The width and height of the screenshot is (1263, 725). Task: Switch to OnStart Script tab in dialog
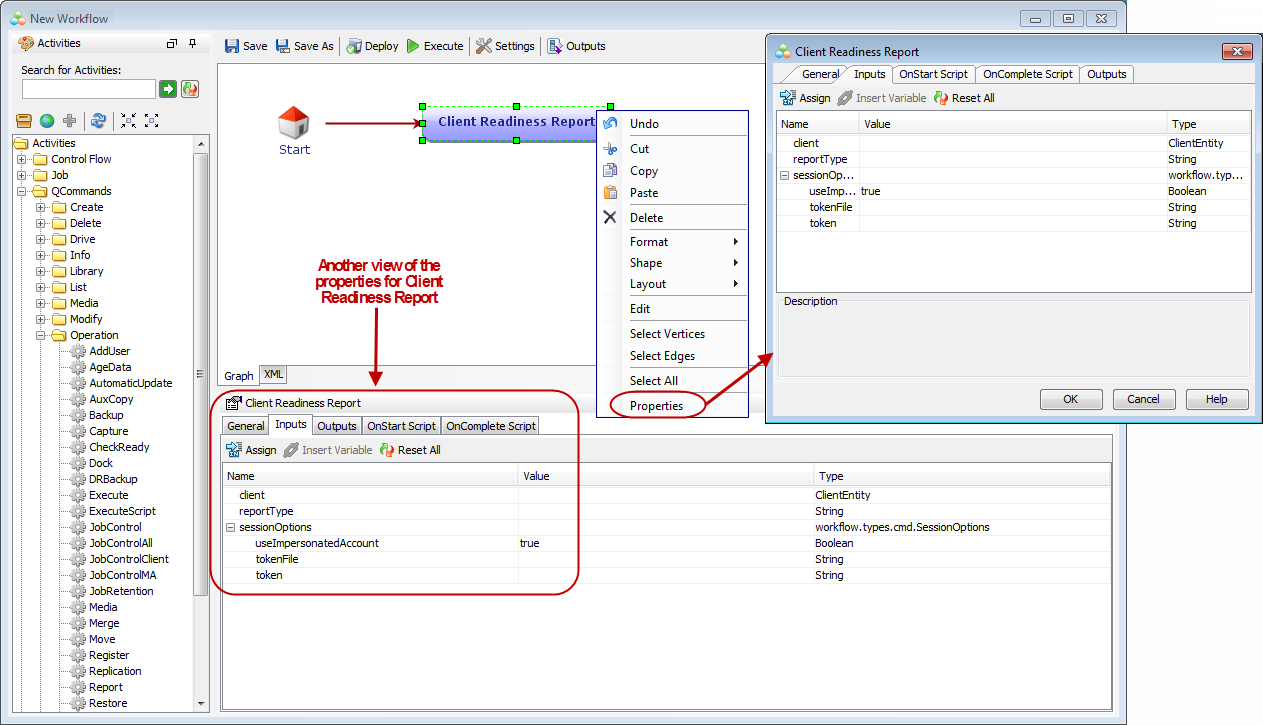pyautogui.click(x=933, y=74)
